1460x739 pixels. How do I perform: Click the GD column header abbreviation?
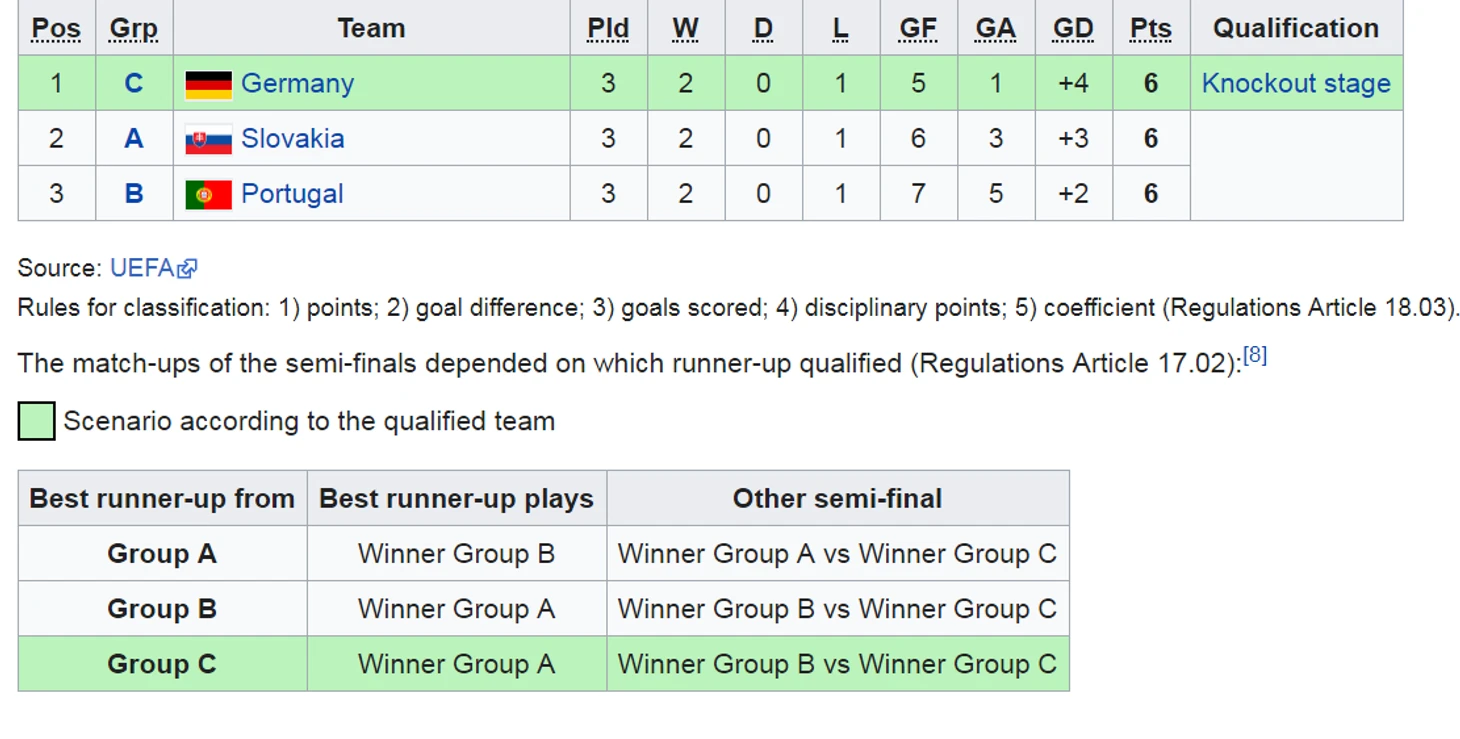[x=1073, y=28]
